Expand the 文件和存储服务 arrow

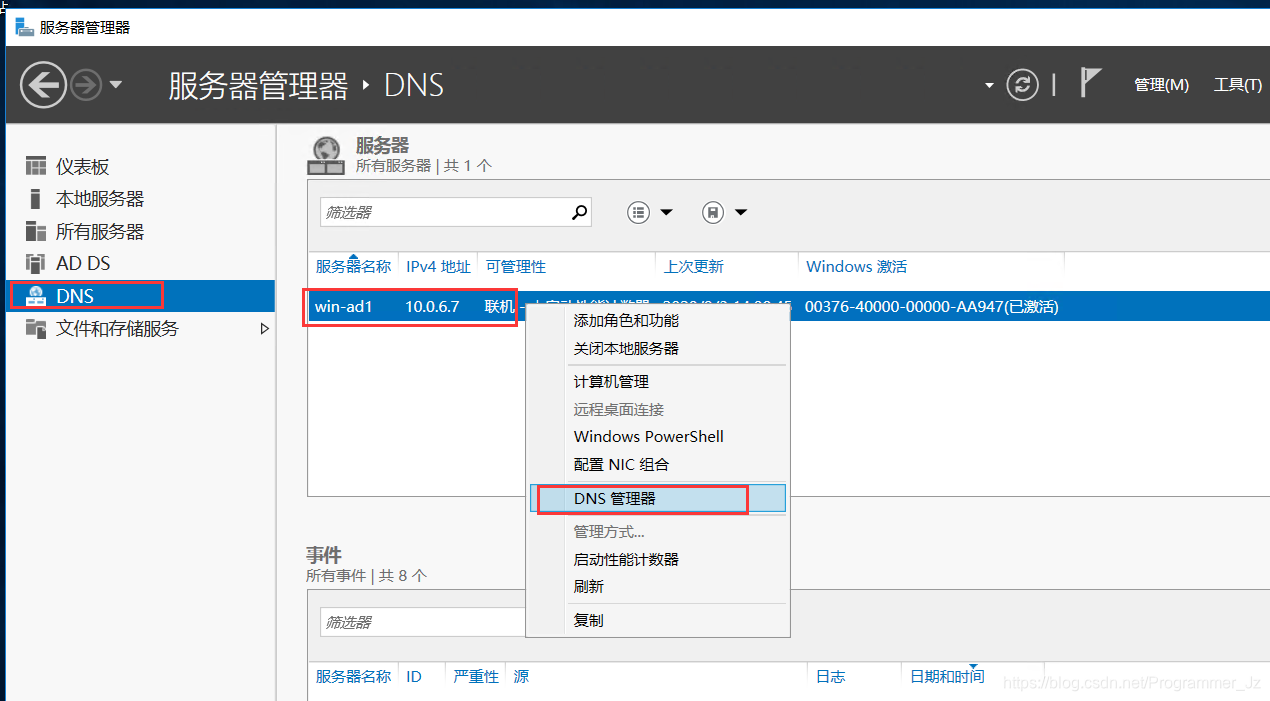click(x=264, y=328)
